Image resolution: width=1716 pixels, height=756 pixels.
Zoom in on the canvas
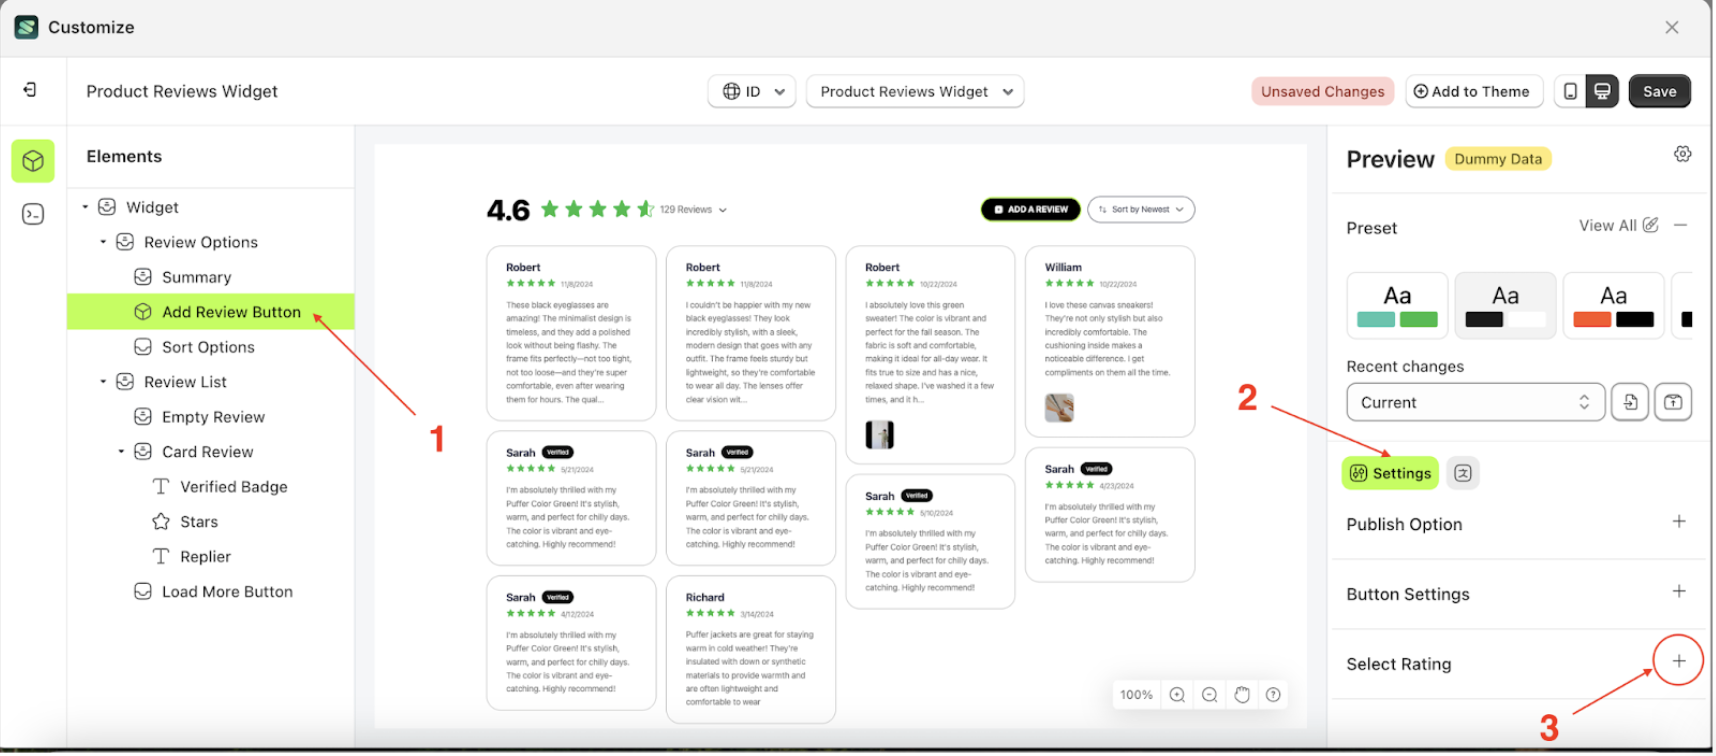coord(1177,695)
